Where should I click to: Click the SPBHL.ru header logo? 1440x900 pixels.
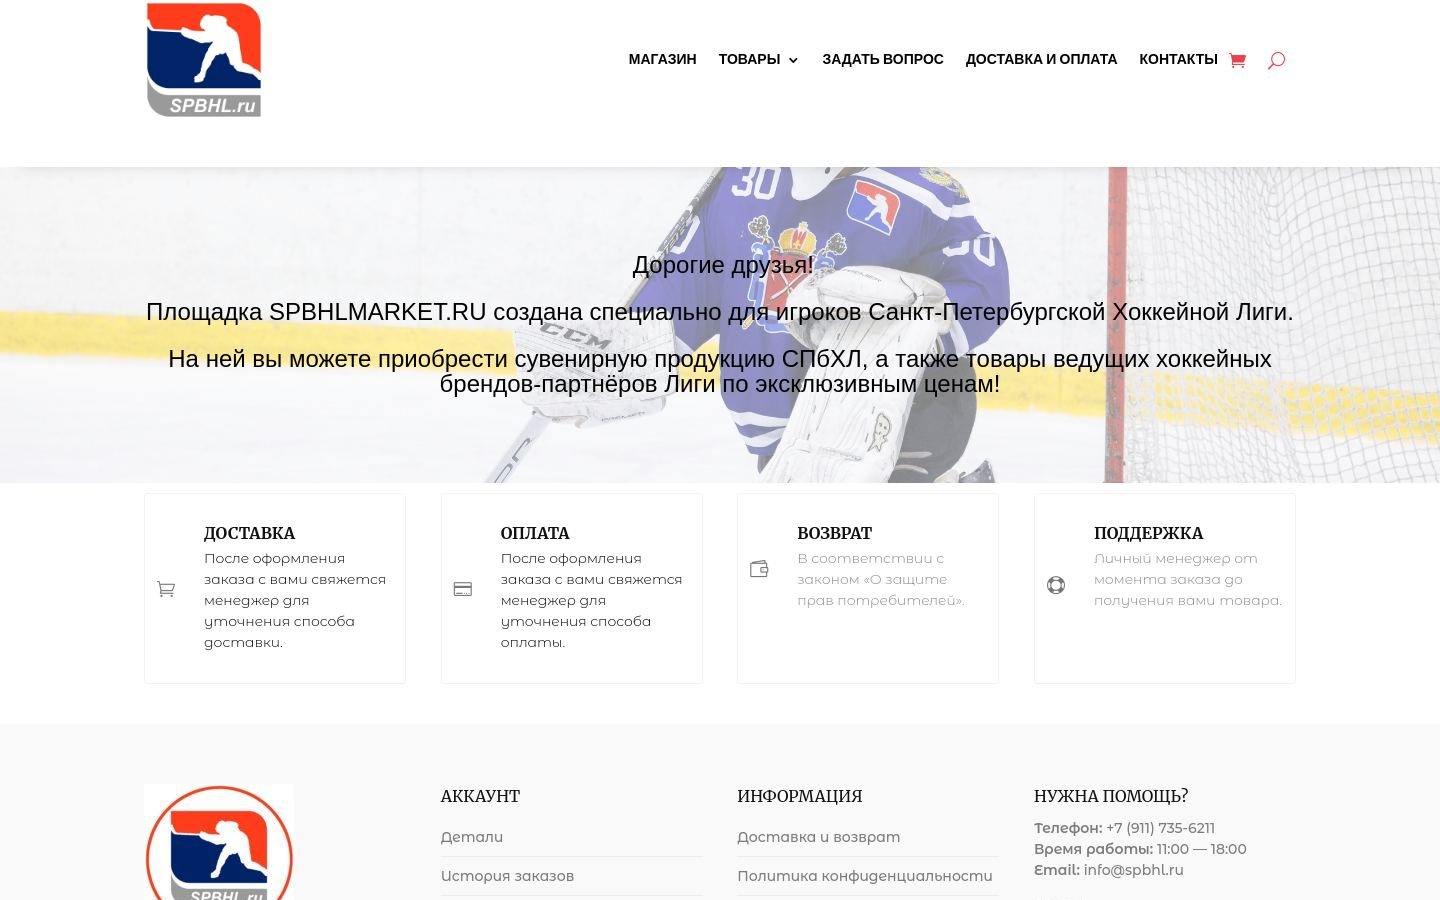click(204, 60)
